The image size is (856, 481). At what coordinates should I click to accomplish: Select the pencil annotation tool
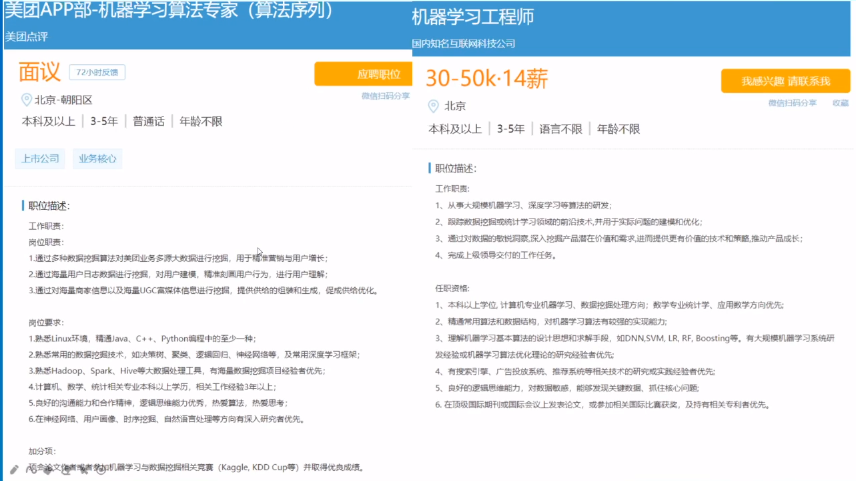pyautogui.click(x=14, y=470)
